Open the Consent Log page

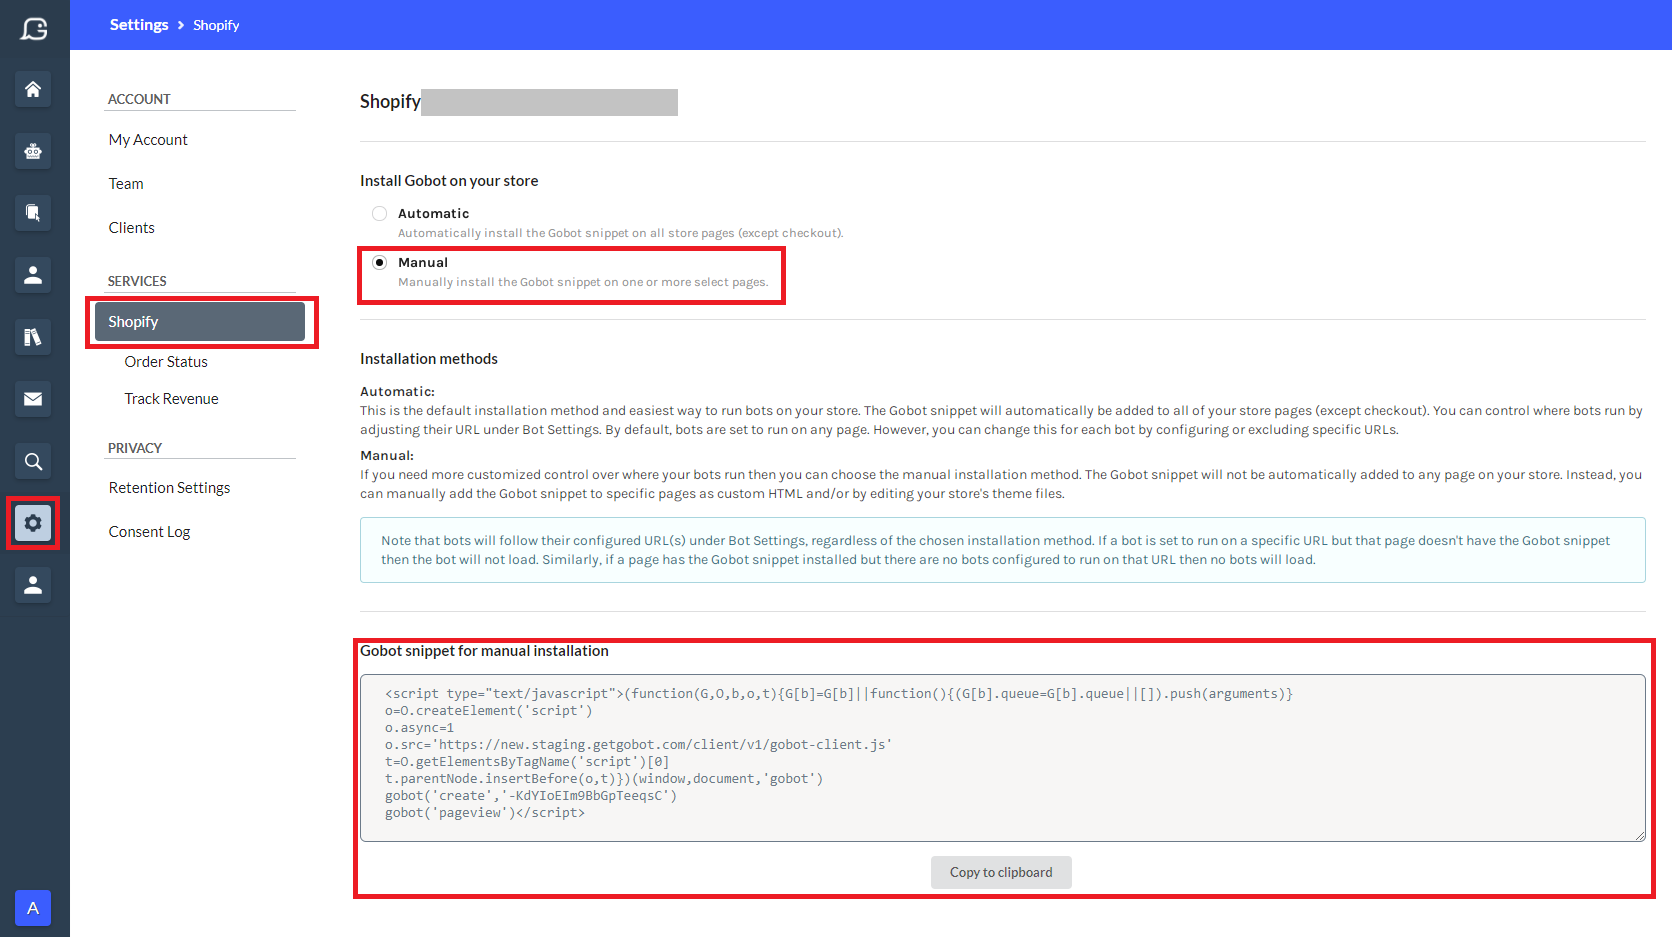click(149, 532)
